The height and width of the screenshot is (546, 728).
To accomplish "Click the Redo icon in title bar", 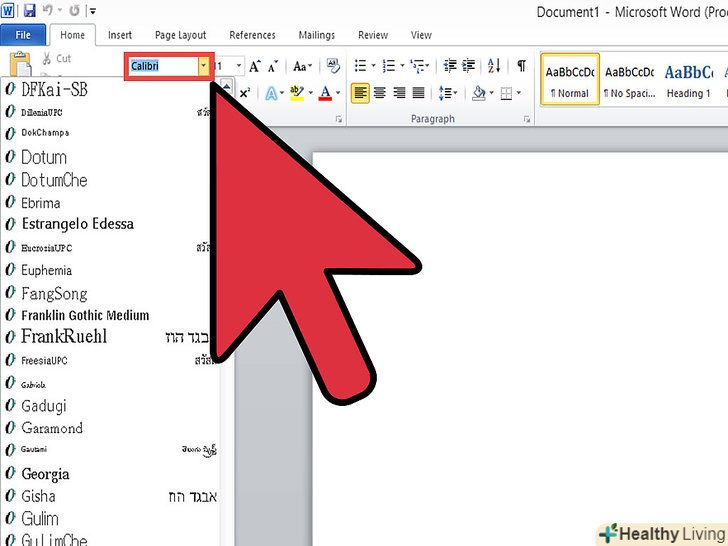I will [74, 10].
